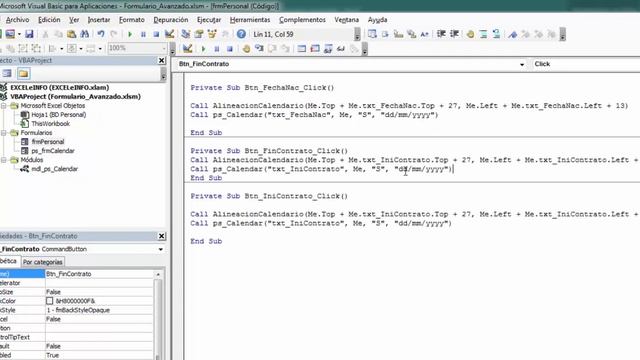
Task: Click the List Constants icon
Action: pos(385,34)
